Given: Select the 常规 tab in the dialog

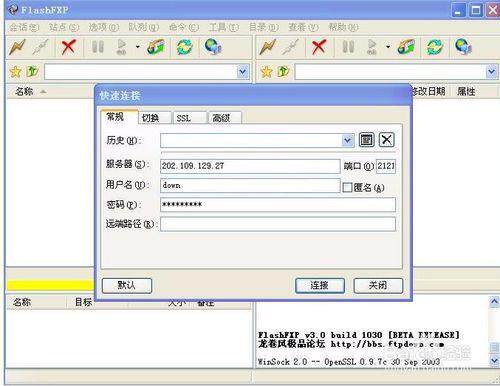Looking at the screenshot, I should 119,117.
